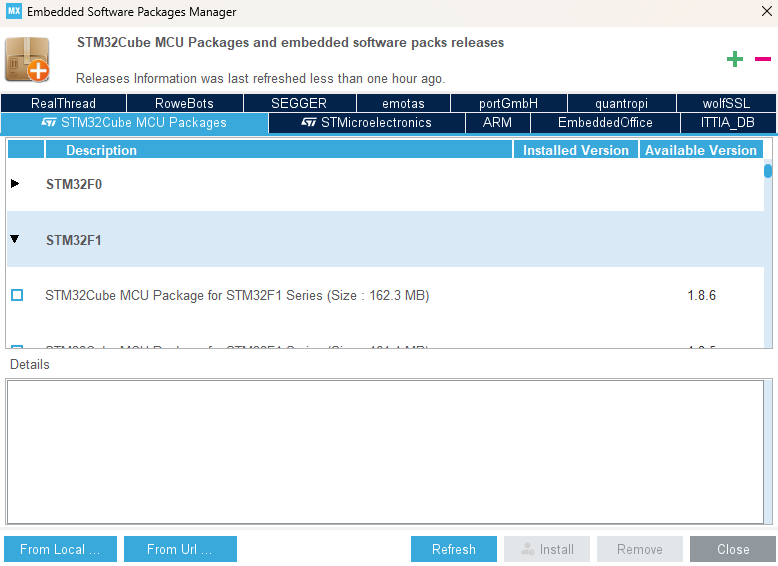Viewport: 778px width, 566px height.
Task: Click the Close button
Action: coord(733,549)
